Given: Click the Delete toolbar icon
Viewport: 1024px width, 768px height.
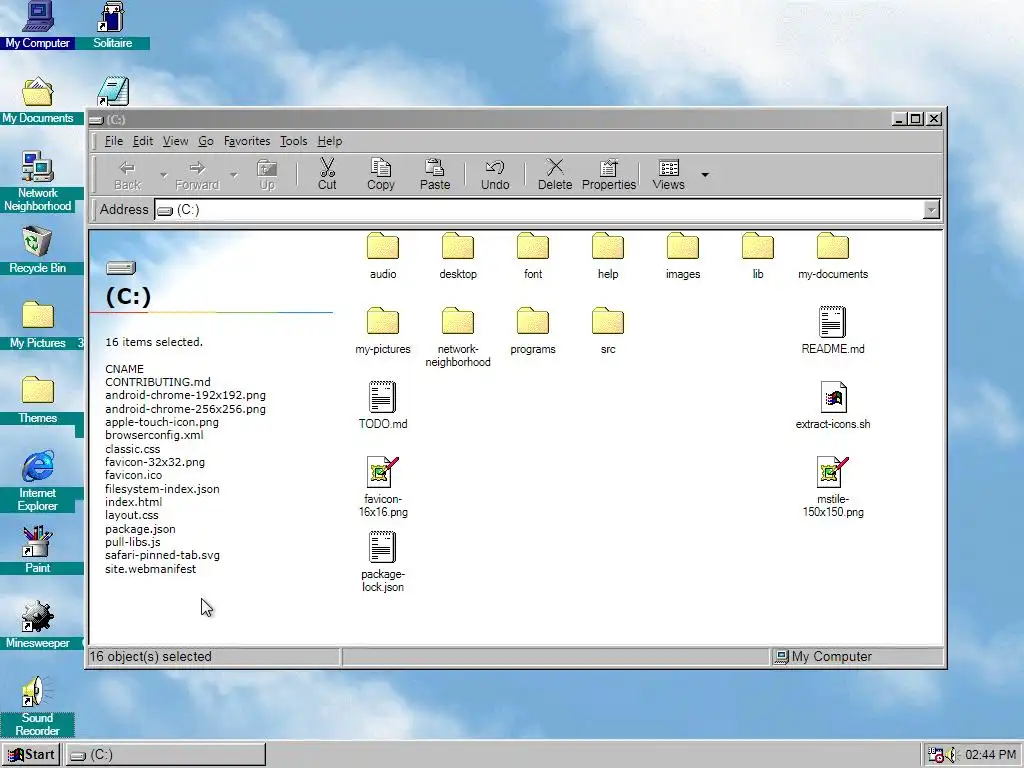Looking at the screenshot, I should pos(555,168).
